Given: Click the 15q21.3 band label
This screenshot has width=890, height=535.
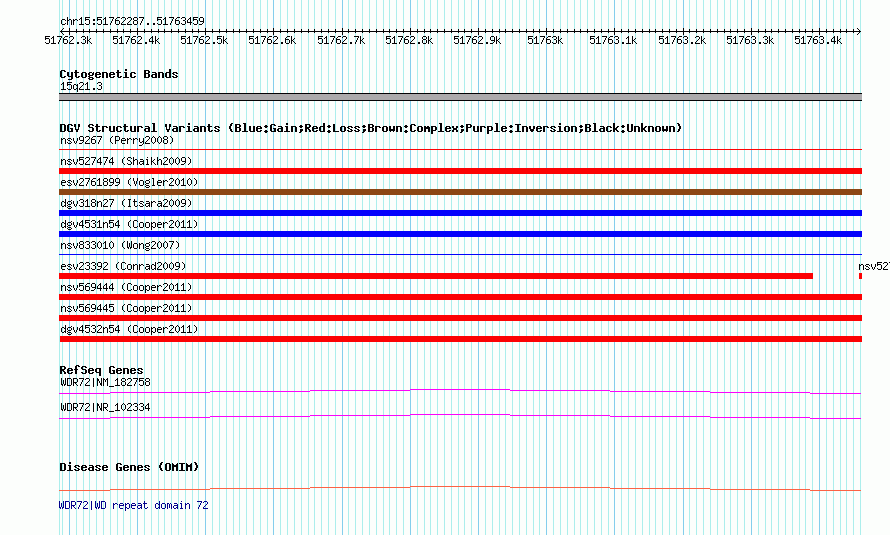Looking at the screenshot, I should [x=81, y=86].
